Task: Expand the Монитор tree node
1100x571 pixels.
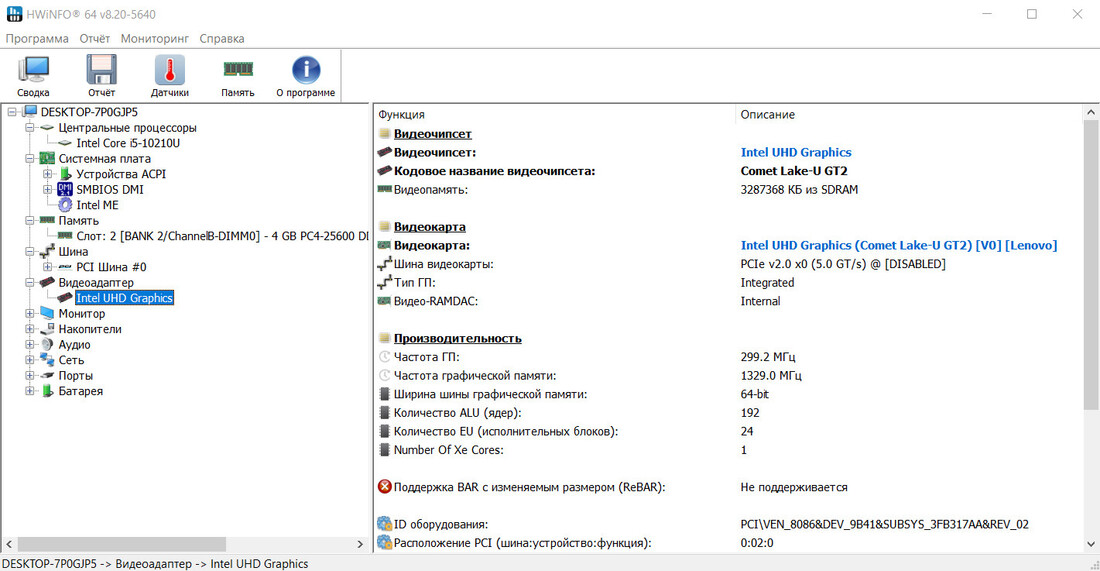Action: [x=29, y=313]
